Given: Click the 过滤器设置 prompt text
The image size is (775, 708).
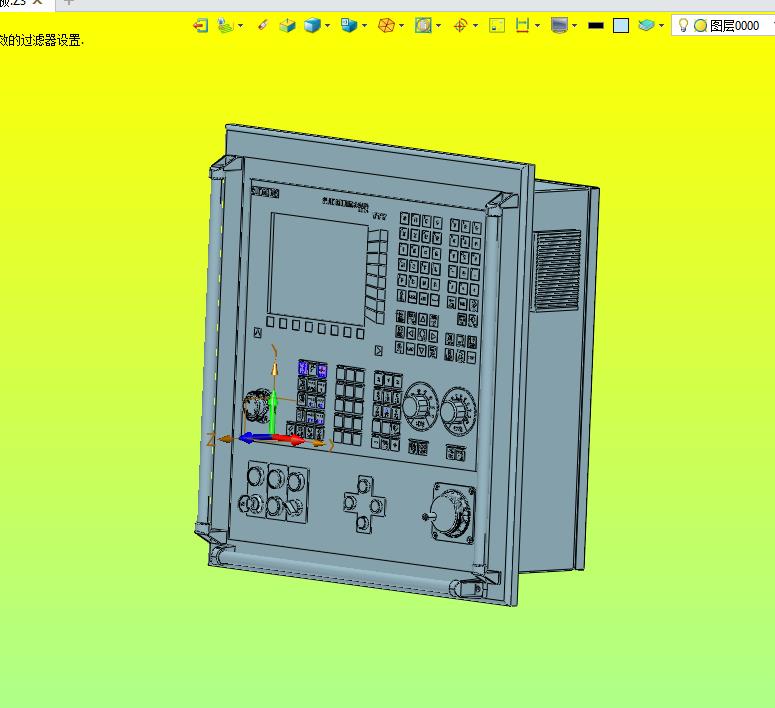Looking at the screenshot, I should (51, 40).
